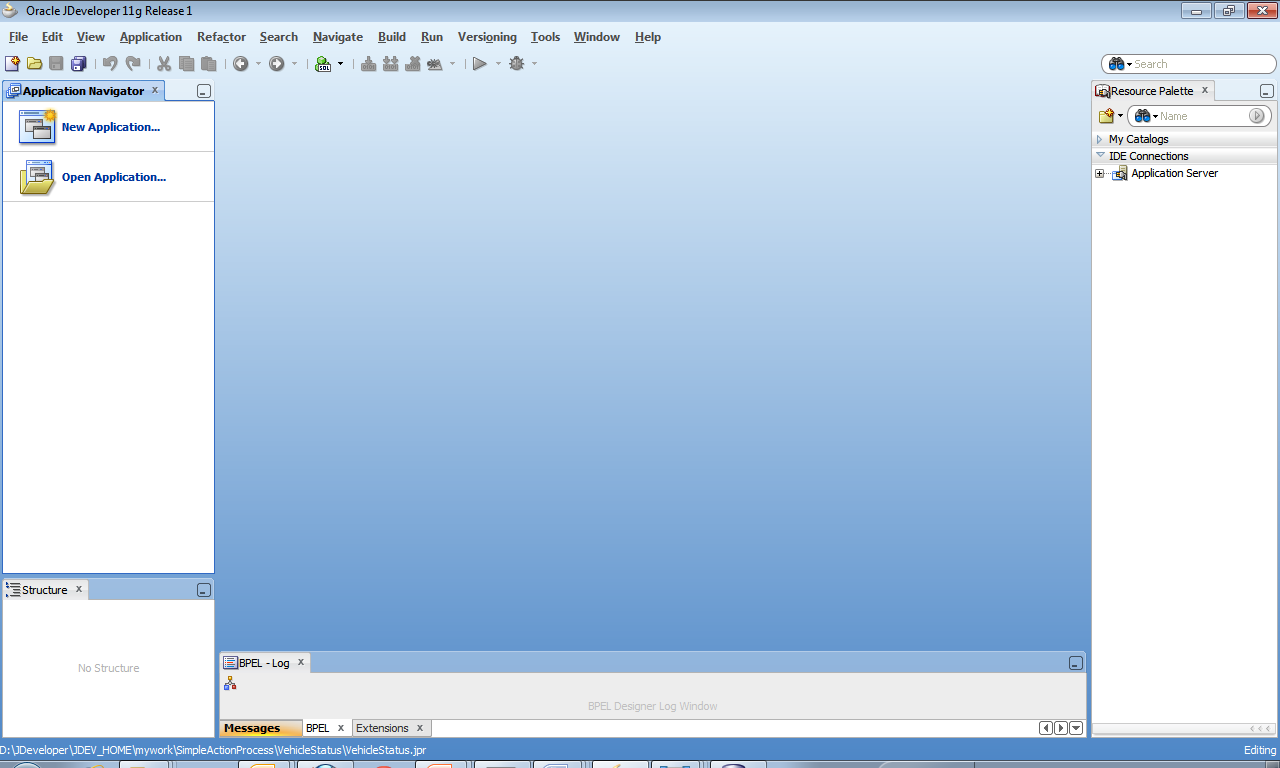Close the BPEL - Log tab
Image resolution: width=1280 pixels, height=768 pixels.
300,662
